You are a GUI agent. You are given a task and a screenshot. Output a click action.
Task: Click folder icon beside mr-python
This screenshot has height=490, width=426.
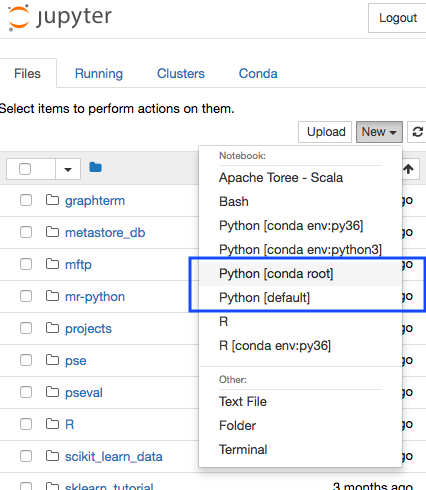(52, 296)
